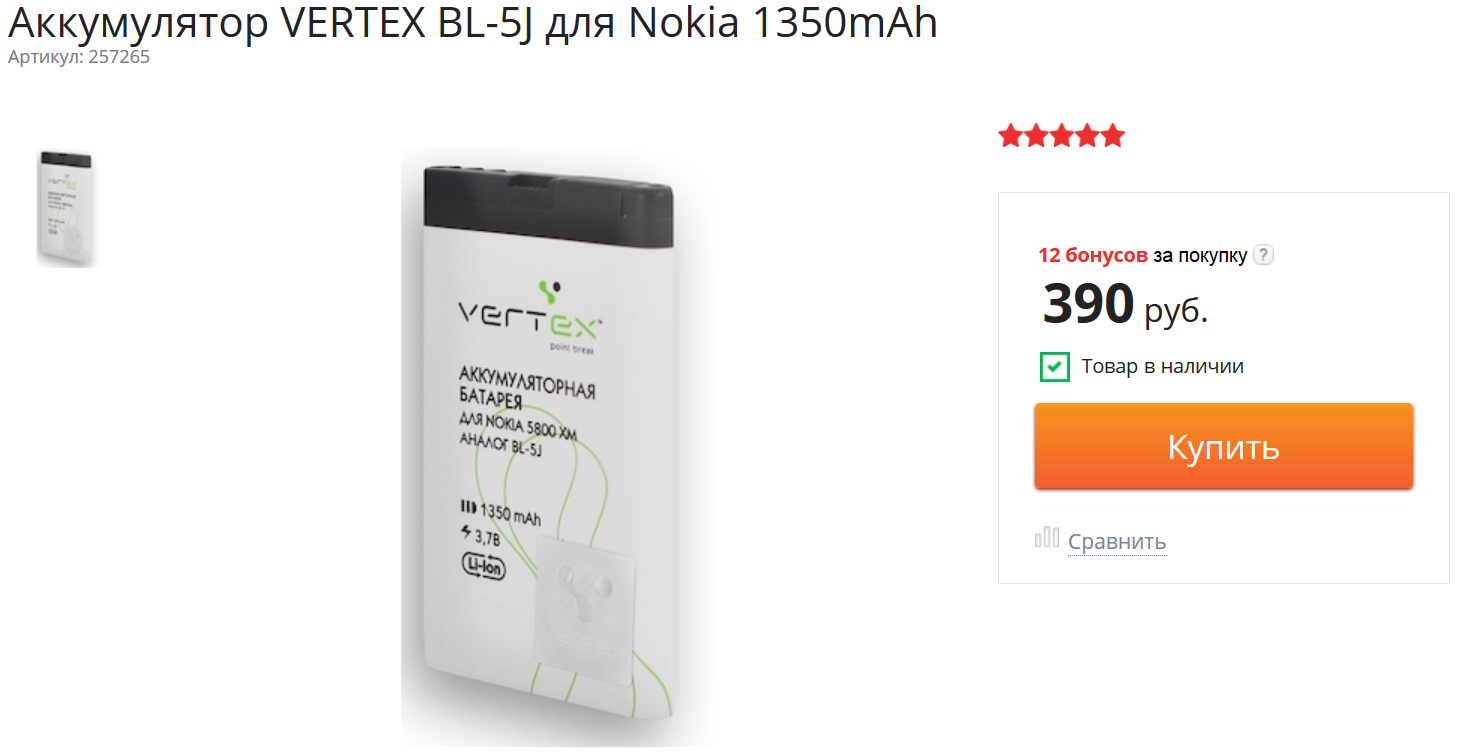Viewport: 1467px width, 755px height.
Task: Click the Товар в наличии label
Action: point(1163,367)
